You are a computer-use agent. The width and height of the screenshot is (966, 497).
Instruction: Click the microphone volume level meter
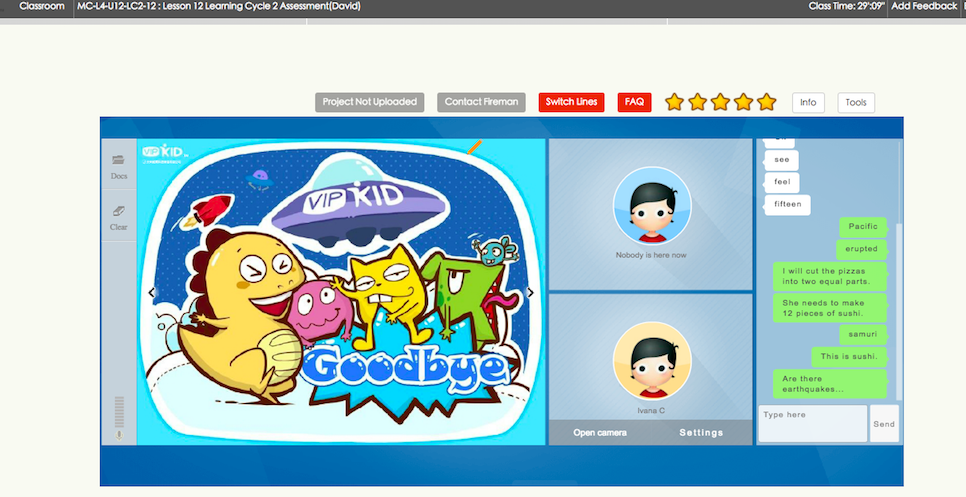tap(120, 412)
